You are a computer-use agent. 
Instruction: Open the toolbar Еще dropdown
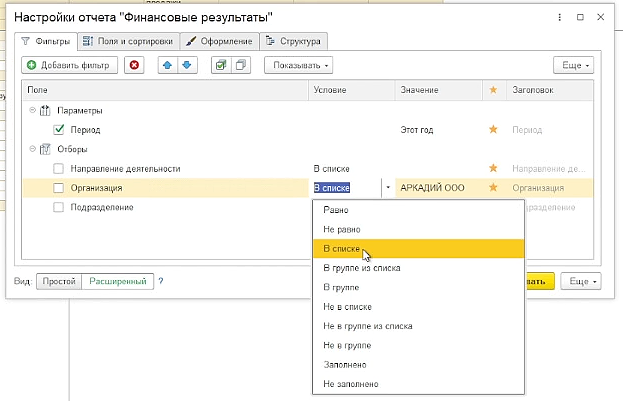pyautogui.click(x=573, y=65)
